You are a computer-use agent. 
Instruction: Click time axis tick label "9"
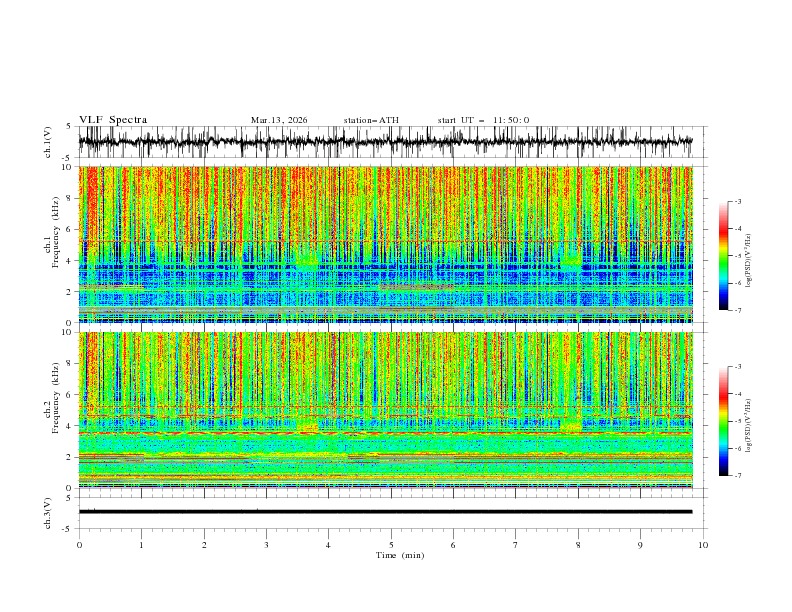pyautogui.click(x=640, y=545)
